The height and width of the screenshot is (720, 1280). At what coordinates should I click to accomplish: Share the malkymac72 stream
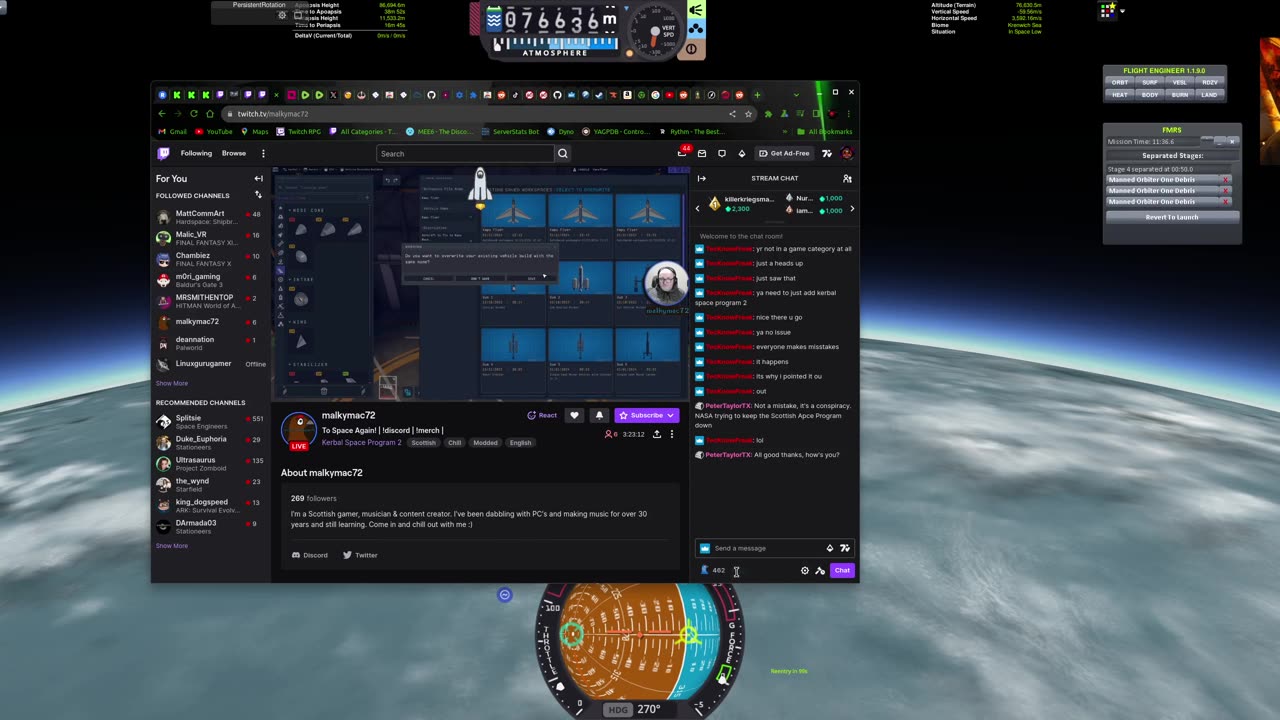pos(656,434)
